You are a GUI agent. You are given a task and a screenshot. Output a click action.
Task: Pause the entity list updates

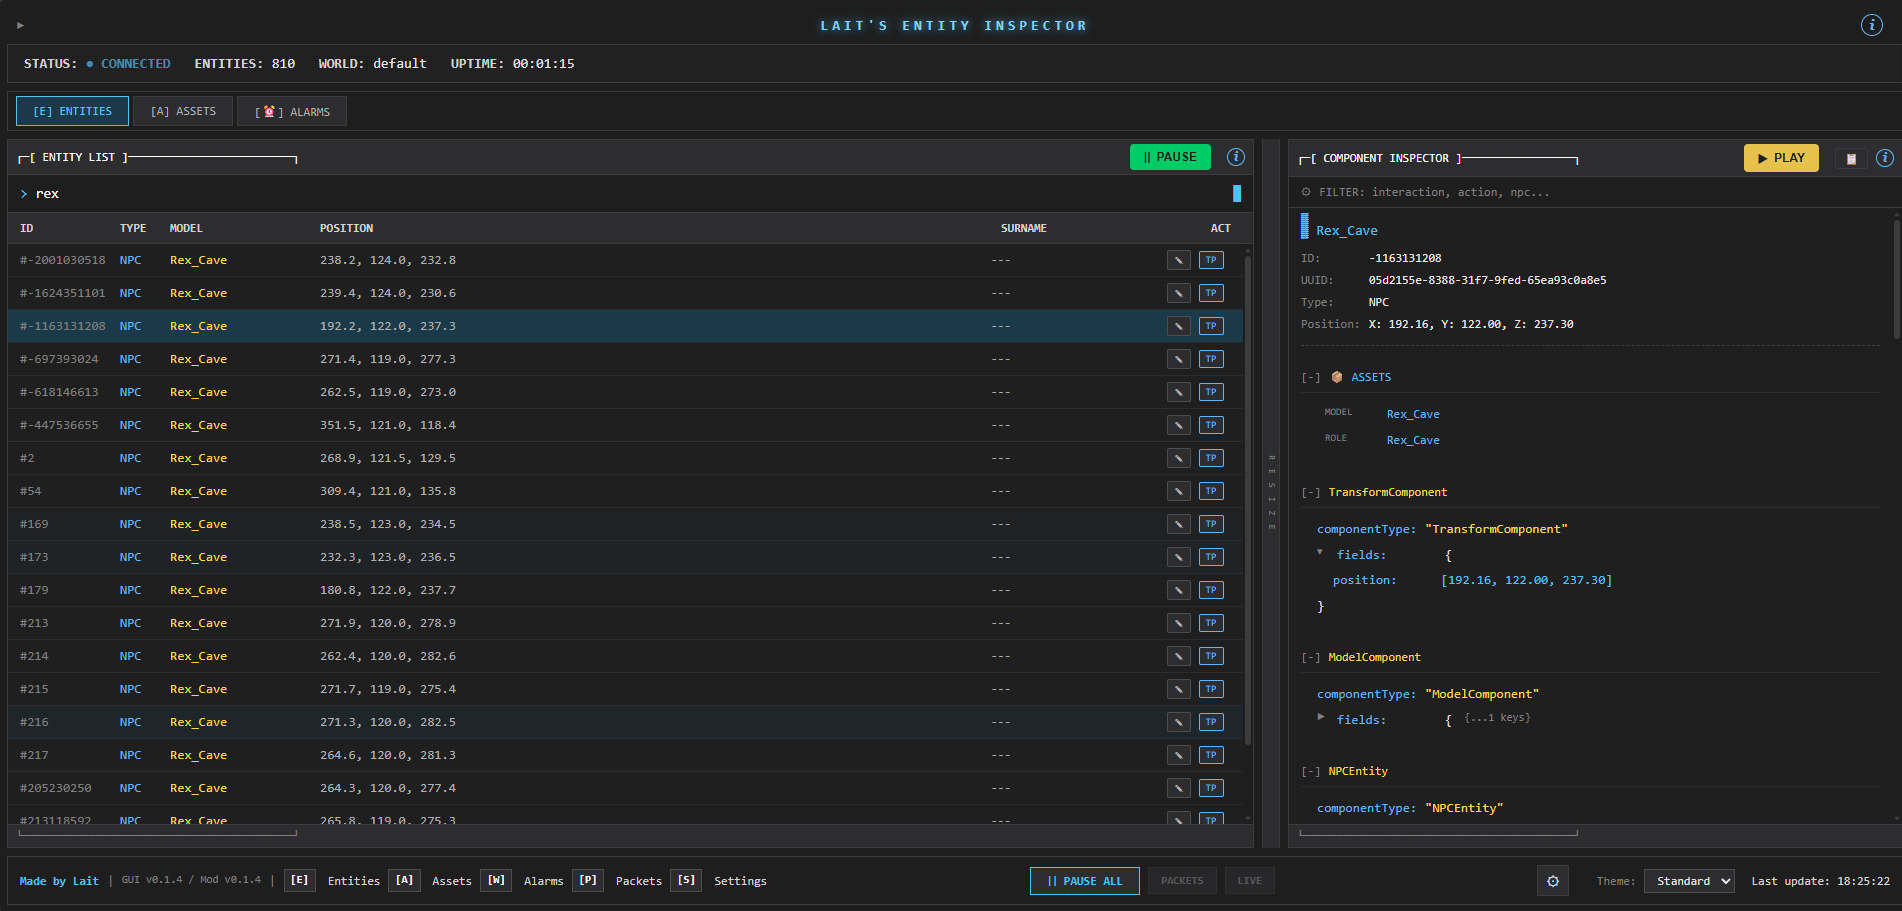coord(1170,157)
